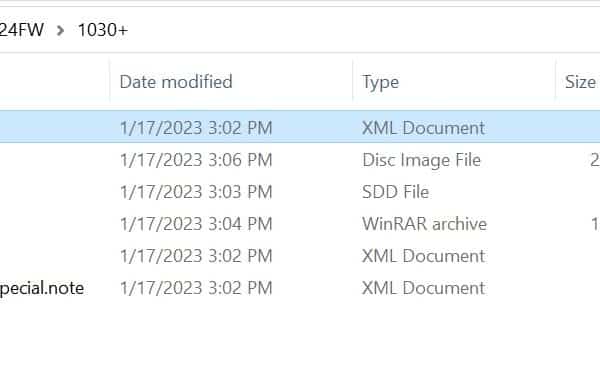The image size is (600, 377).
Task: Navigate to the 24FW breadcrumb folder
Action: click(22, 30)
